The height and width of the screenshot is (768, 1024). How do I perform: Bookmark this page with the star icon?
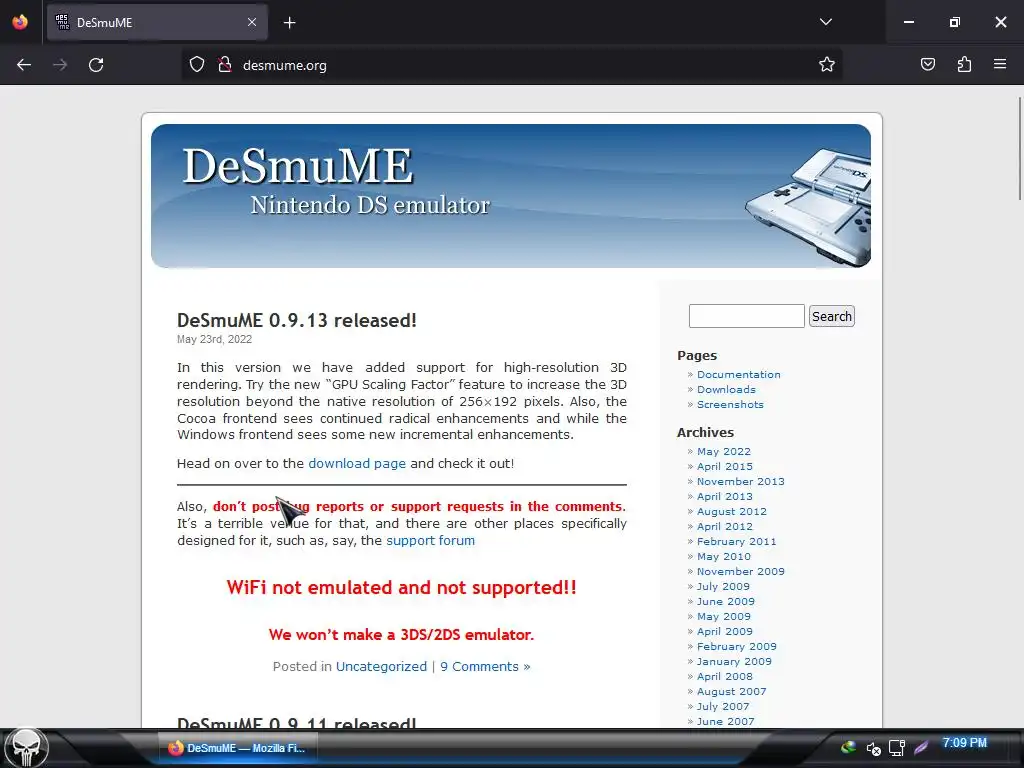point(827,65)
